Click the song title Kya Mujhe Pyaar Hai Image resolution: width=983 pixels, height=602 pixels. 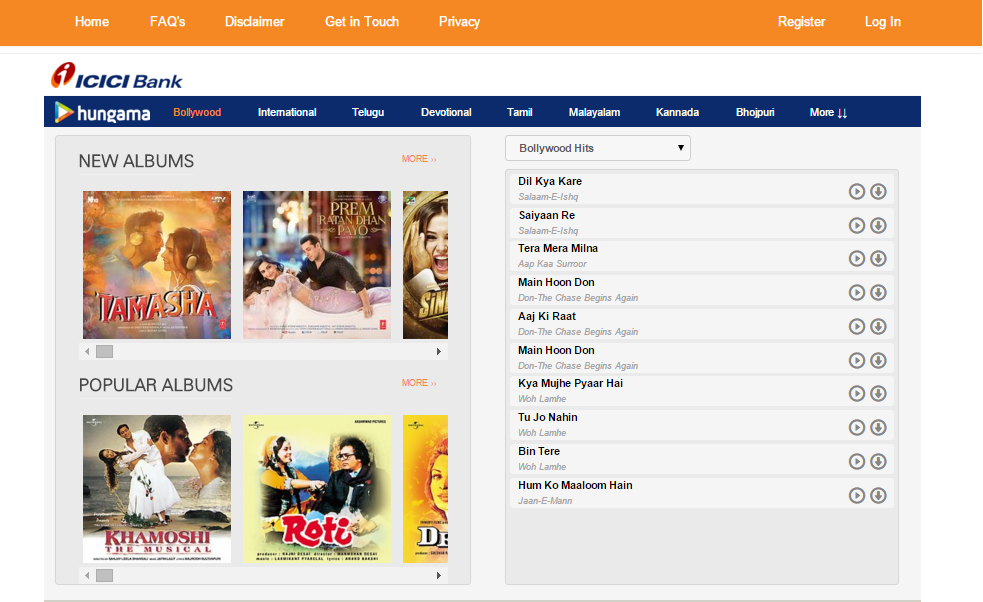[570, 383]
